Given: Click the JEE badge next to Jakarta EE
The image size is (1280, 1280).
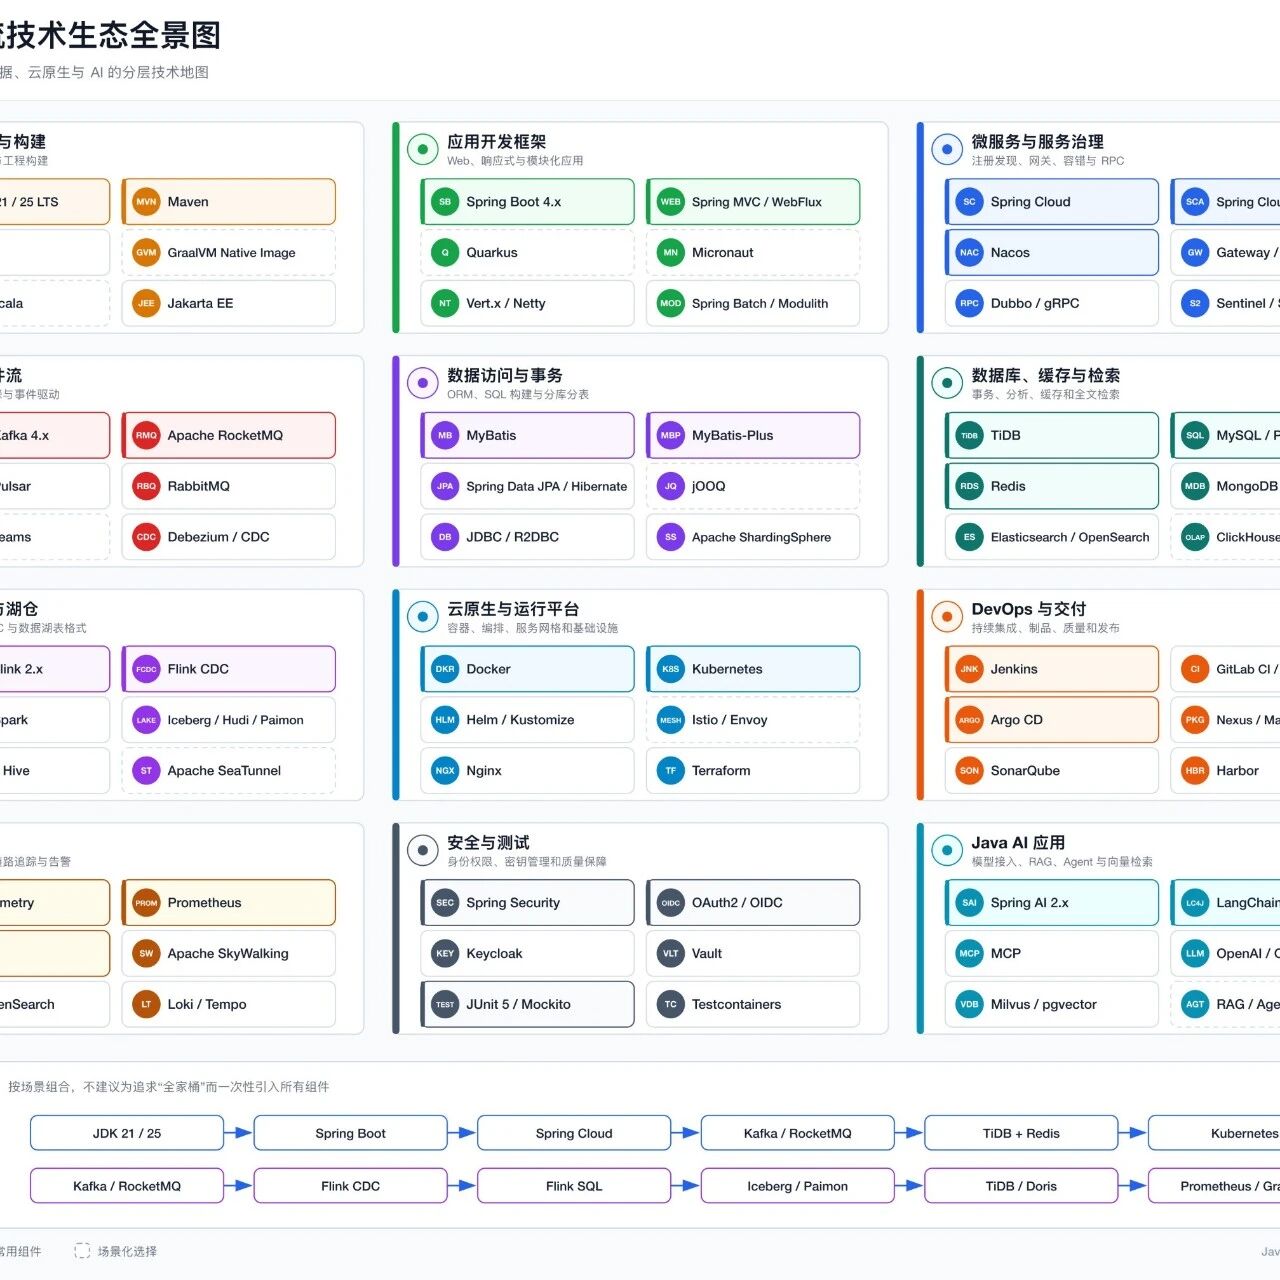Looking at the screenshot, I should 146,304.
